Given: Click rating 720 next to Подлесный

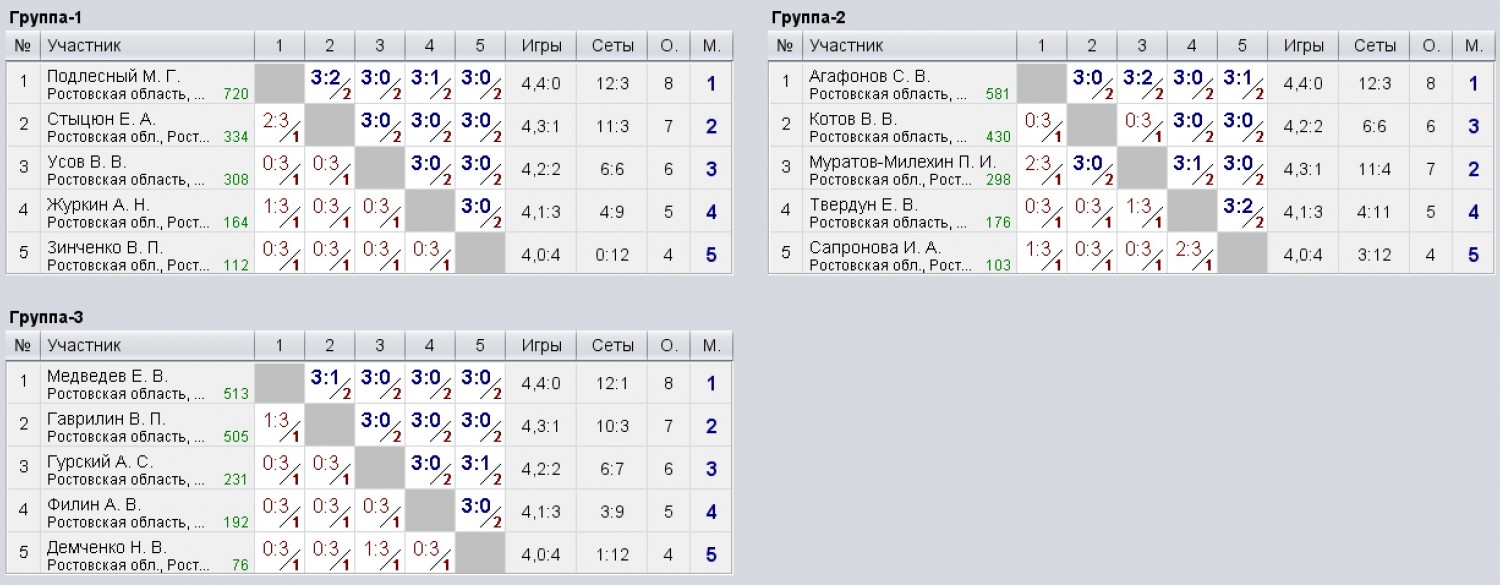Looking at the screenshot, I should [x=235, y=94].
